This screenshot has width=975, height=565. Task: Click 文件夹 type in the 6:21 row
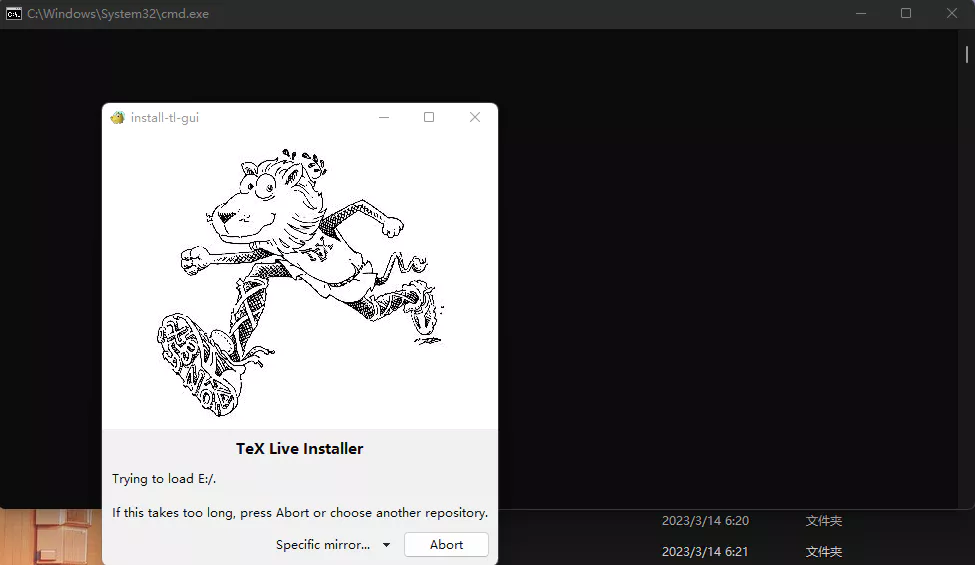point(824,551)
